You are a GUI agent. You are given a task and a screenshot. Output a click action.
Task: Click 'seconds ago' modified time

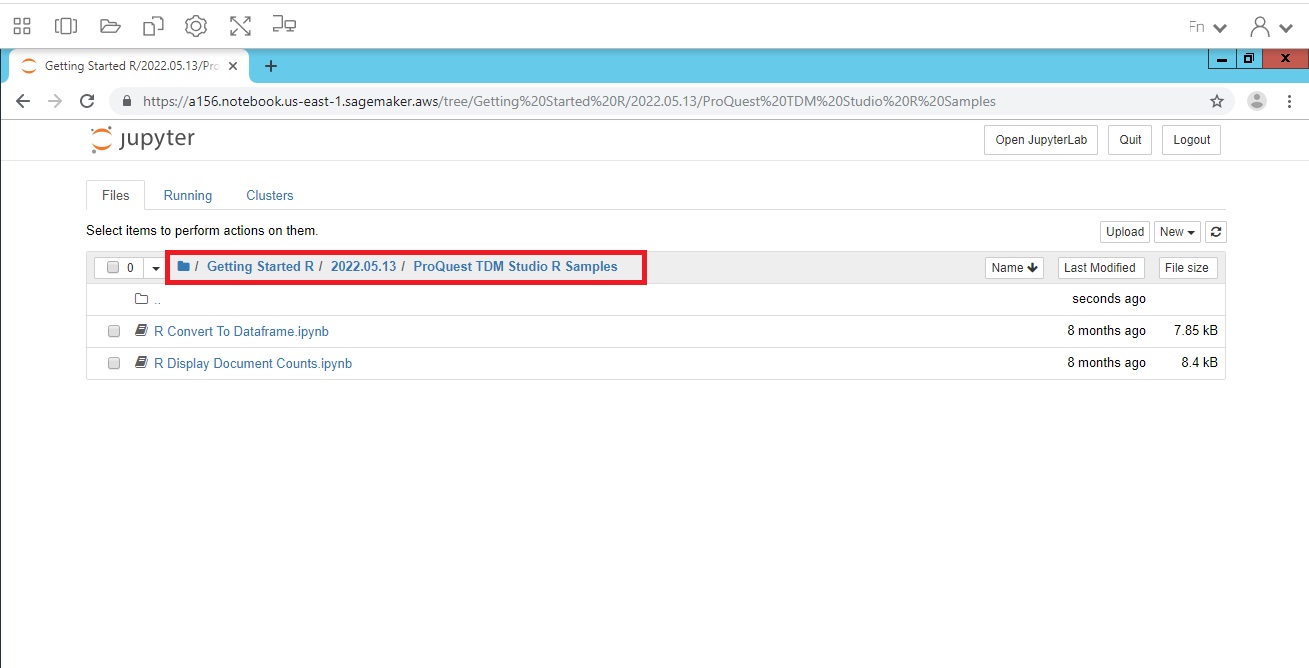1109,299
